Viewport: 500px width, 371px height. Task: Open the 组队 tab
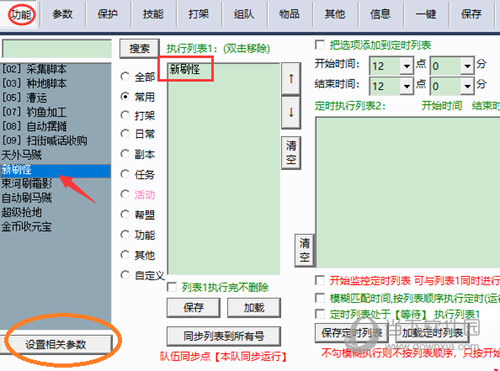244,14
